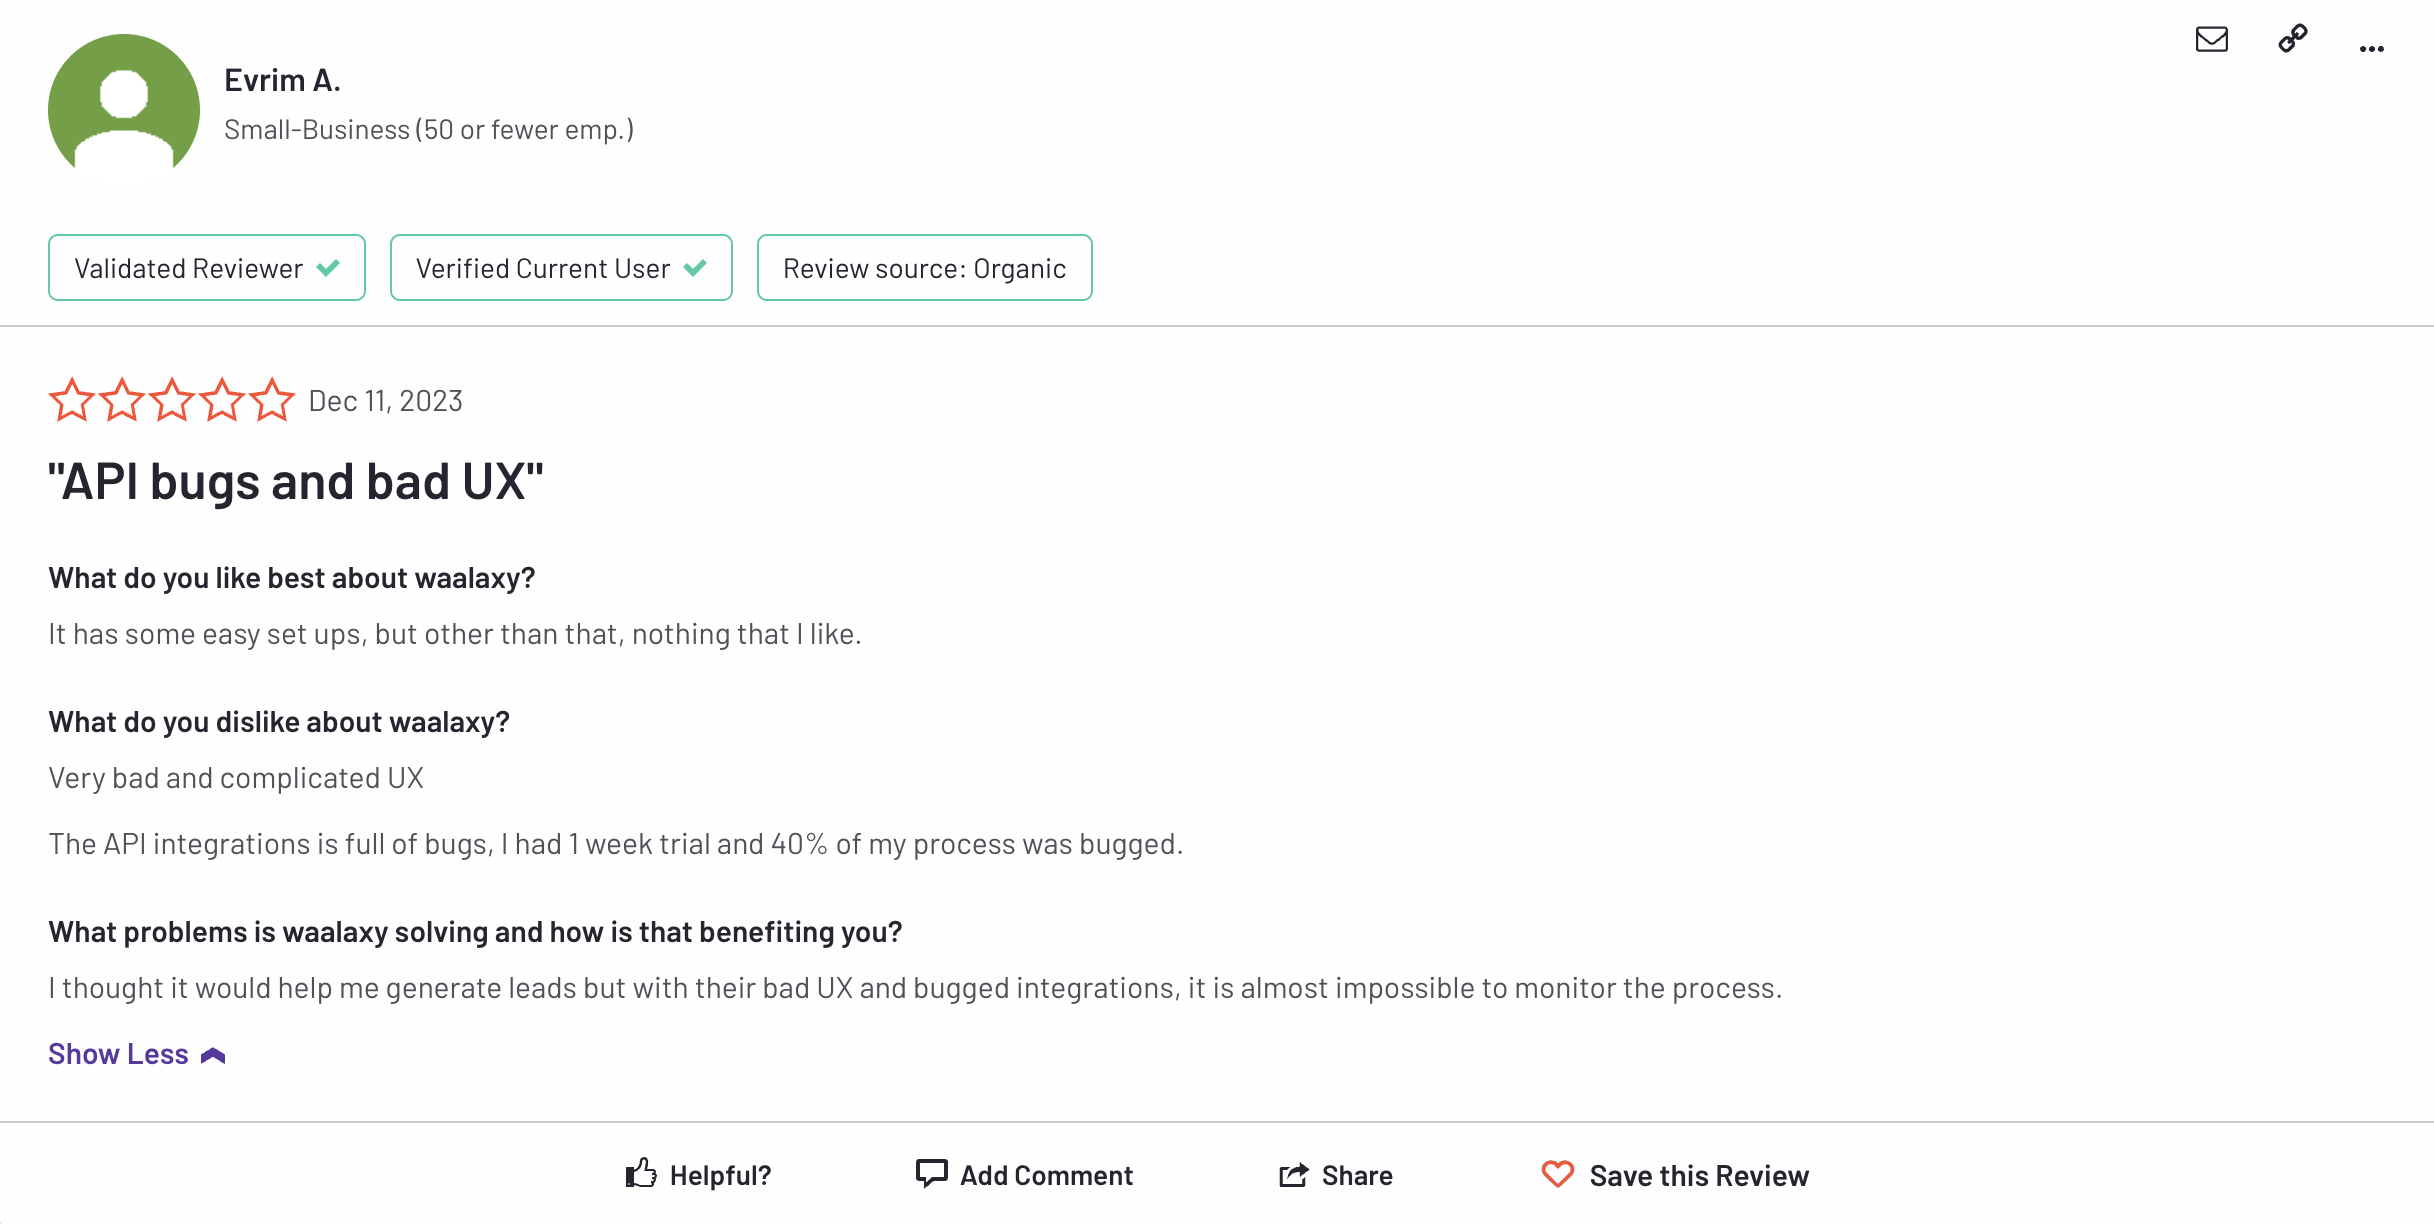Click Save this Review text

click(1699, 1175)
